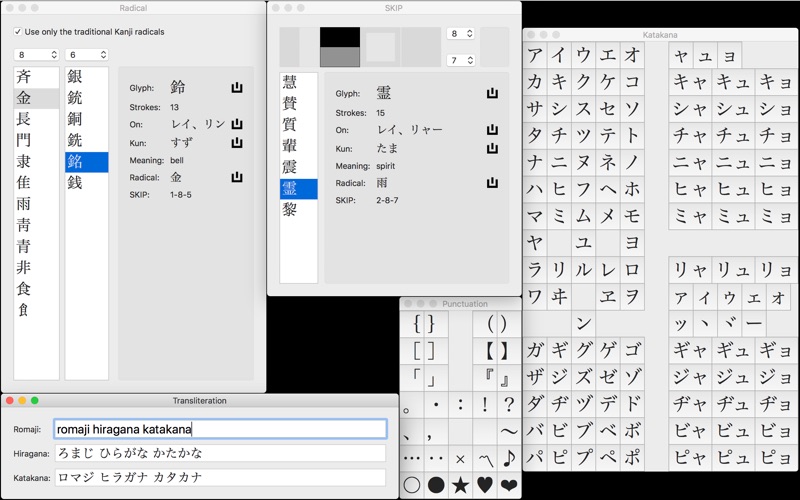Insert the hollow circle symbol in Punctuation
This screenshot has width=800, height=500.
[x=412, y=484]
